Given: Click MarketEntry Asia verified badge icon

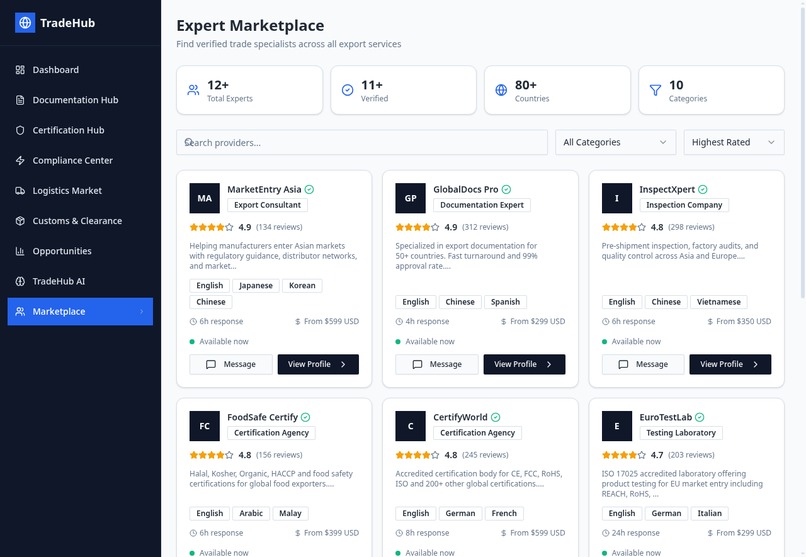Looking at the screenshot, I should tap(309, 190).
